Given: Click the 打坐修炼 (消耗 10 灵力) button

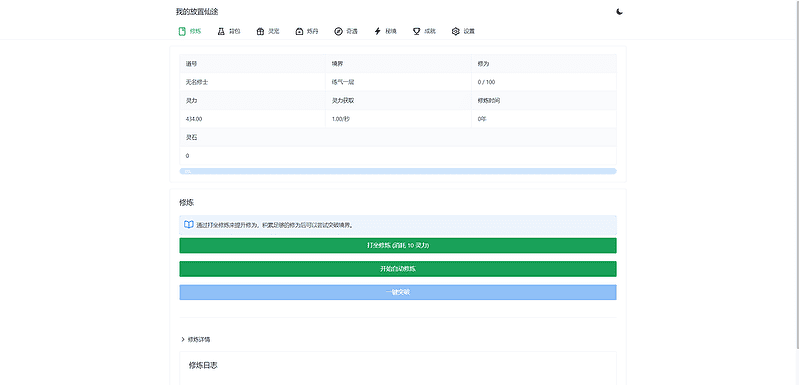Looking at the screenshot, I should [x=398, y=245].
